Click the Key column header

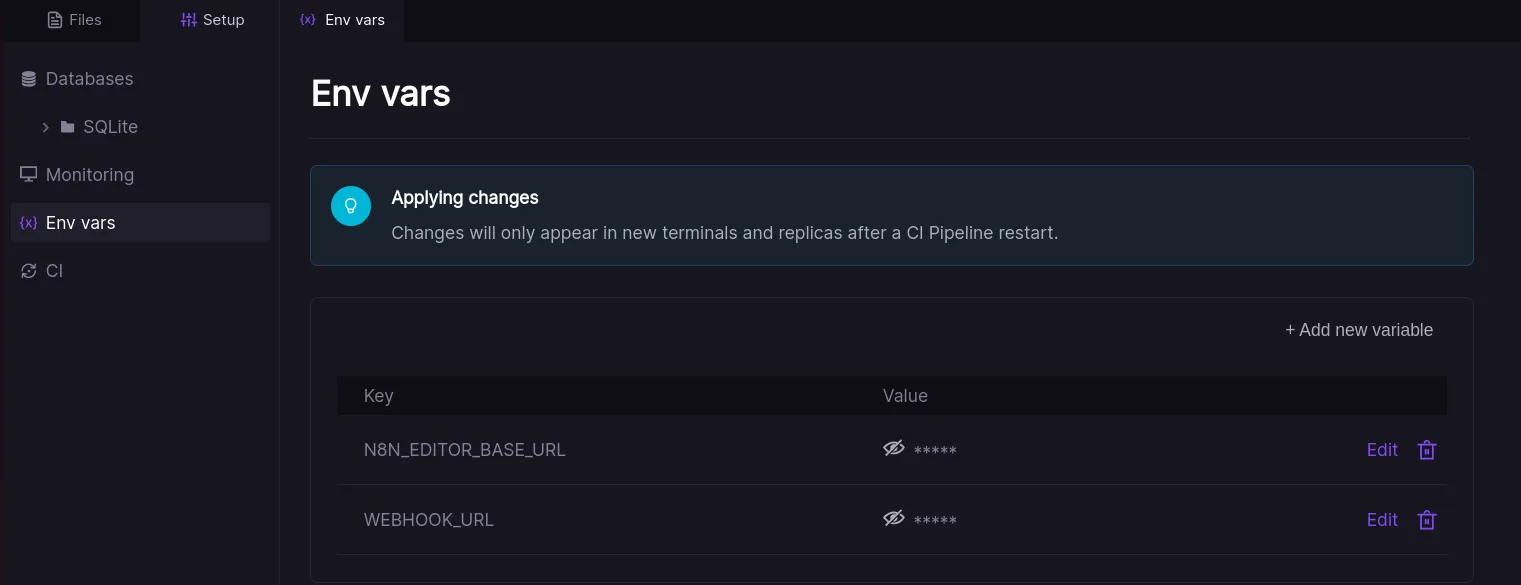tap(378, 396)
